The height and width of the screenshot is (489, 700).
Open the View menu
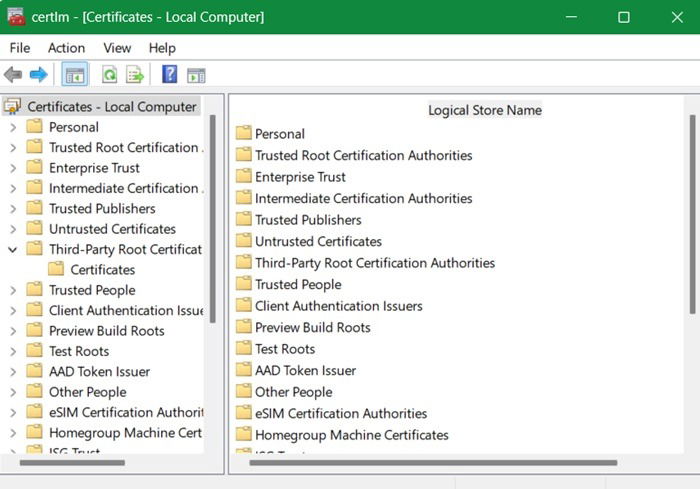[x=117, y=48]
